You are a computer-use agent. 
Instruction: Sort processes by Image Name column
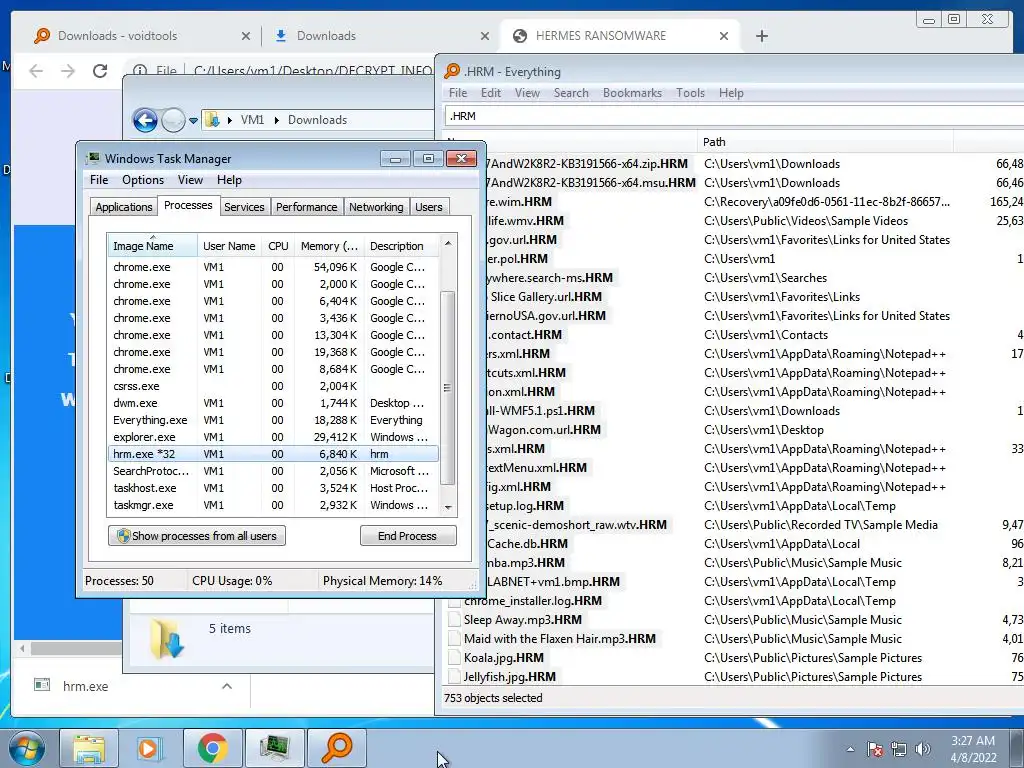point(152,246)
